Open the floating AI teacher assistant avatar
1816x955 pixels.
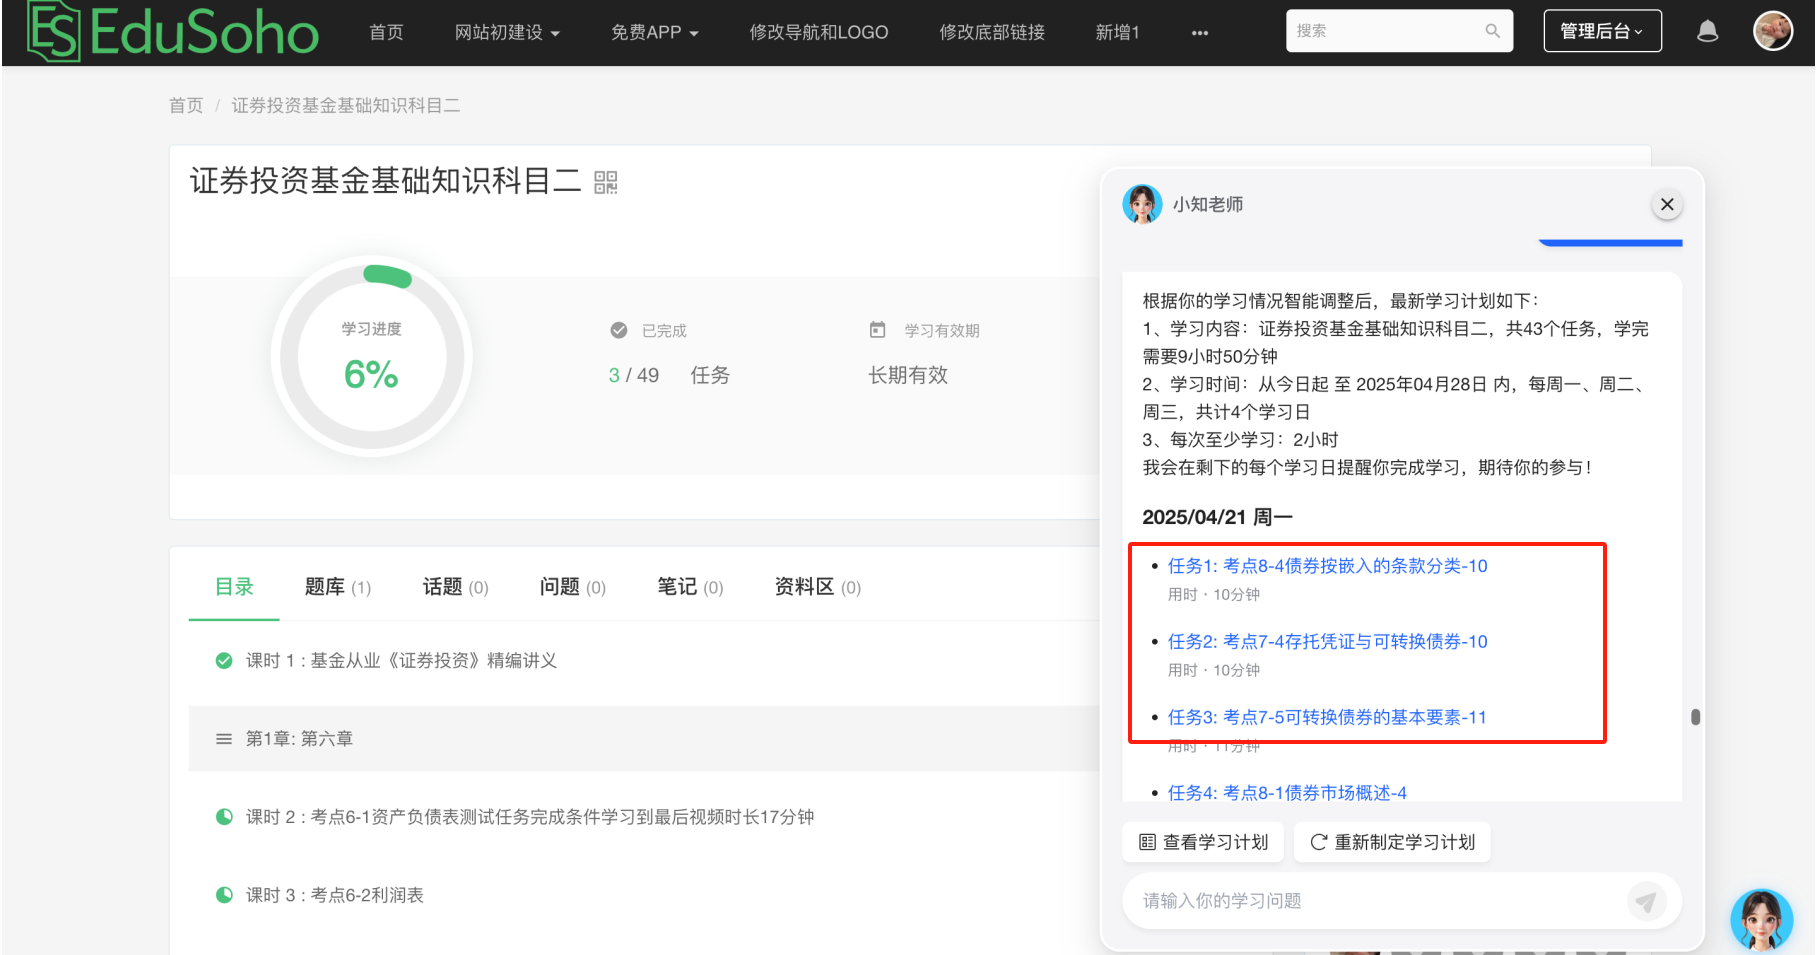pyautogui.click(x=1761, y=919)
